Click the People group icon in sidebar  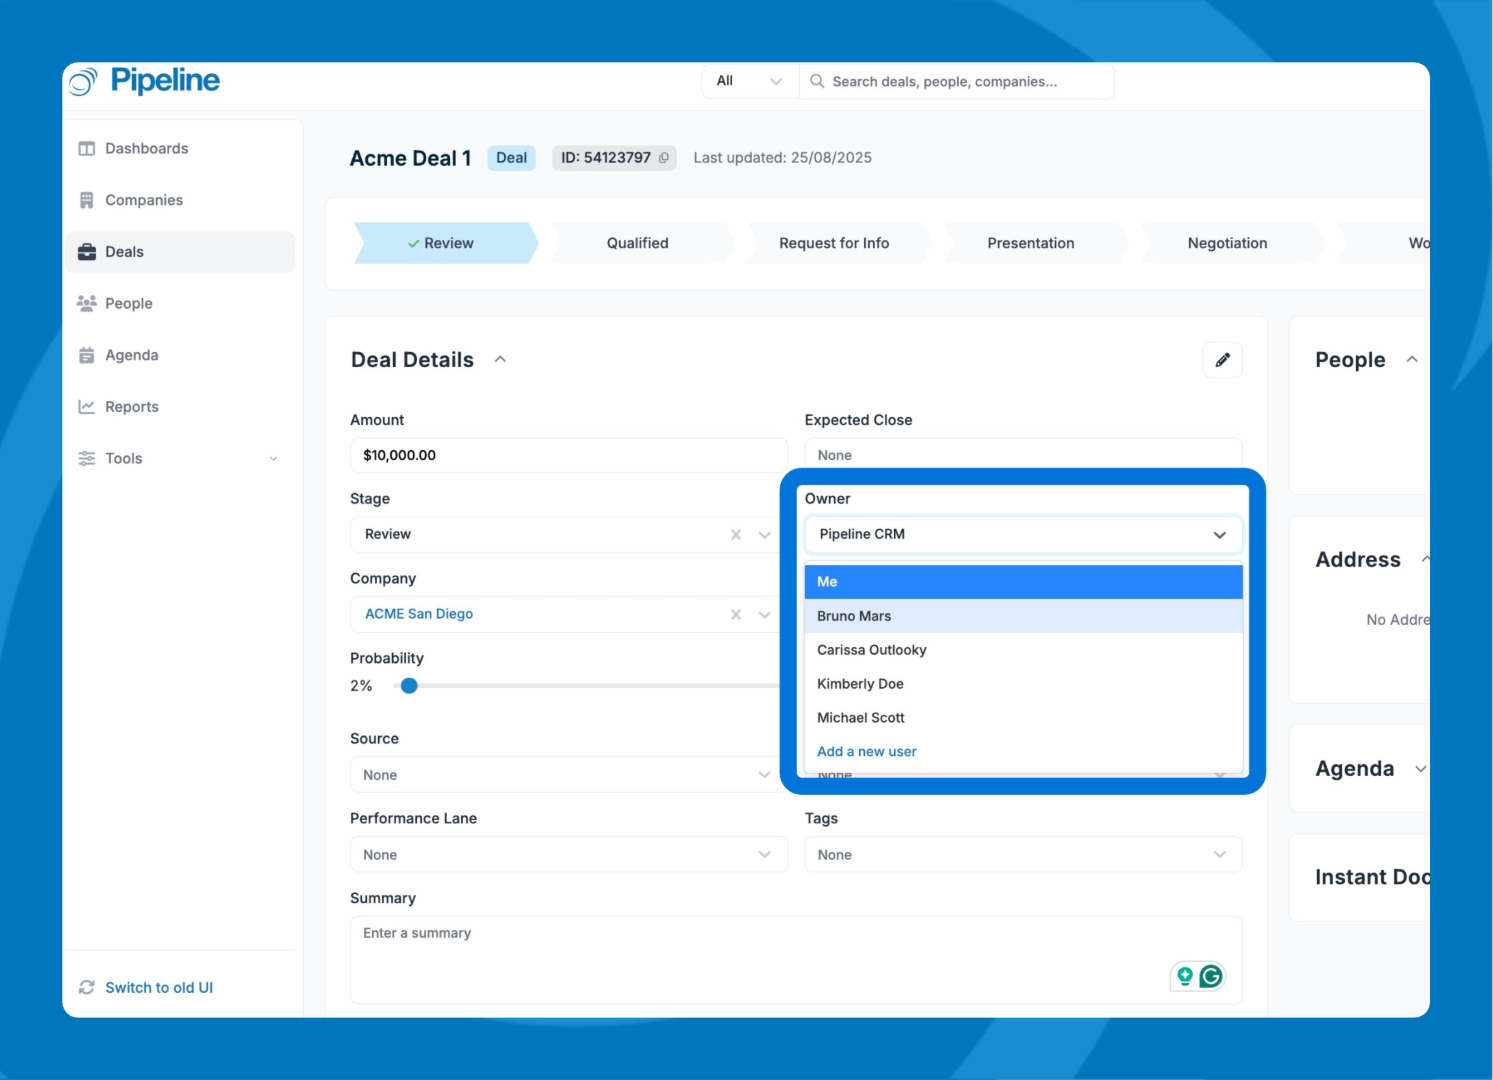click(87, 303)
